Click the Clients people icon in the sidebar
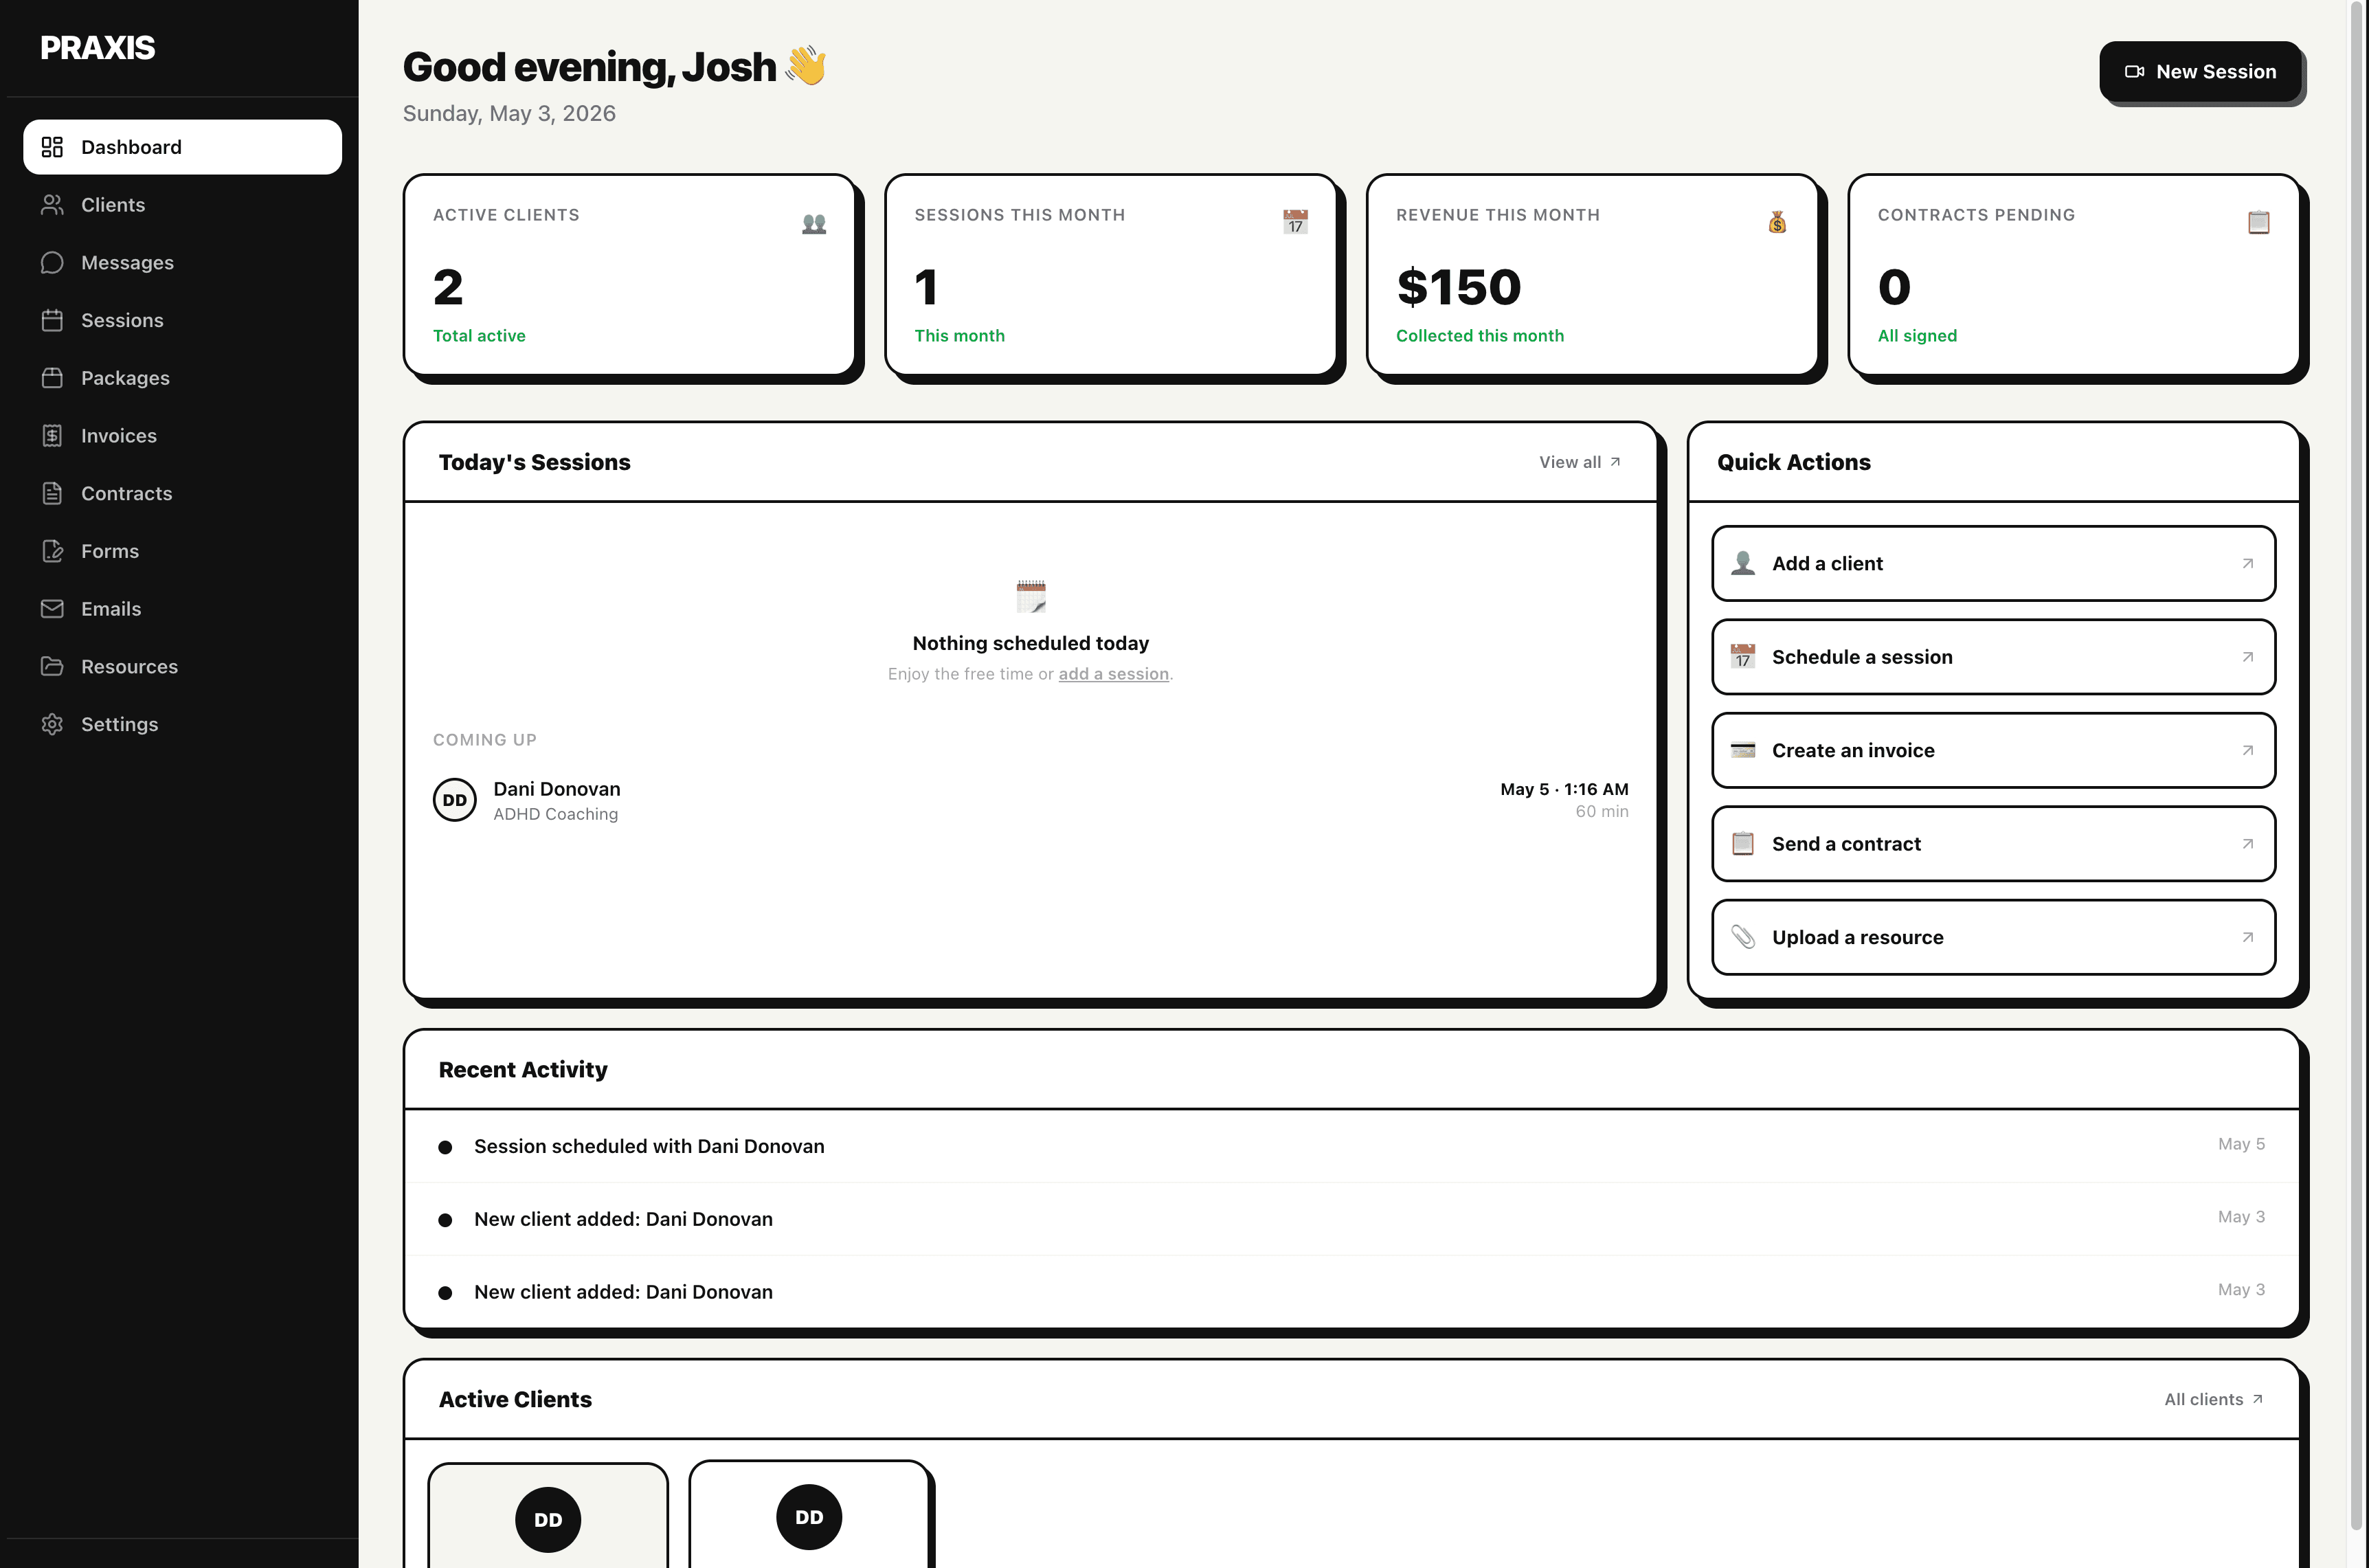The image size is (2369, 1568). click(x=52, y=205)
